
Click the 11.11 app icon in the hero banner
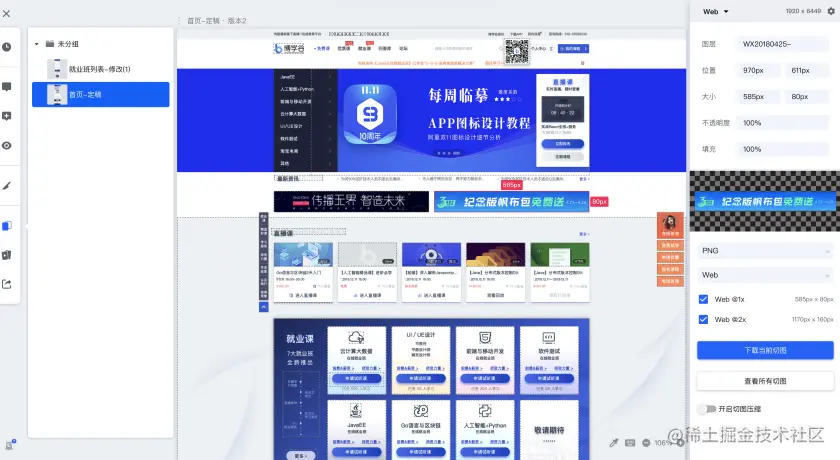pos(370,115)
